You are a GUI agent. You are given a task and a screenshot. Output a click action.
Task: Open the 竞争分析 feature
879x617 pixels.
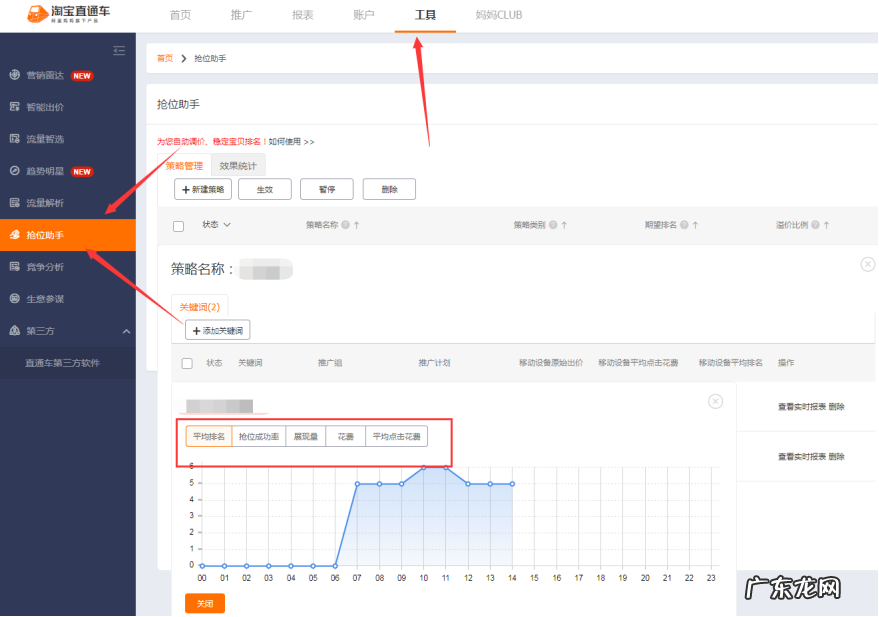[x=45, y=267]
